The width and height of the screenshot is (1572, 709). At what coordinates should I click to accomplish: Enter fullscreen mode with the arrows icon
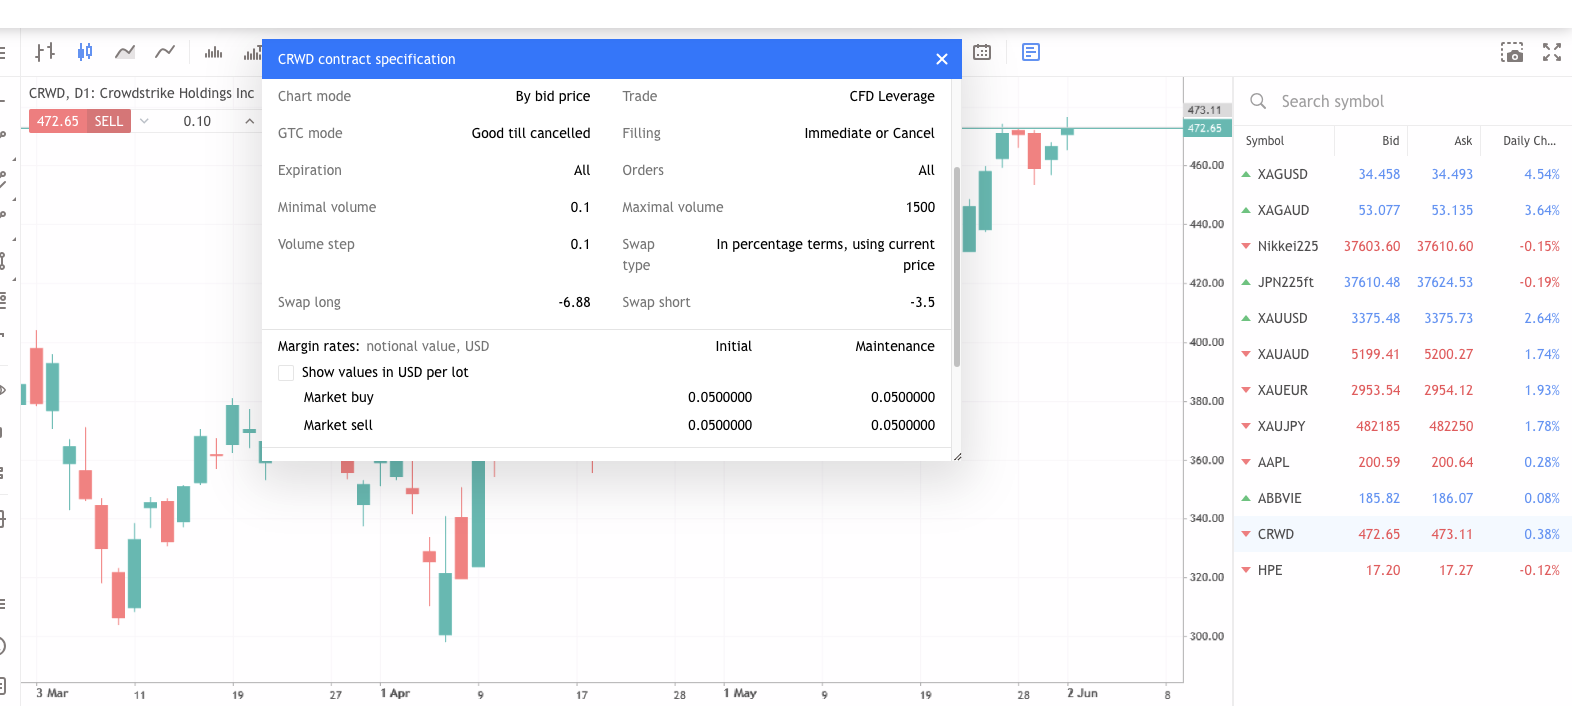click(x=1552, y=52)
